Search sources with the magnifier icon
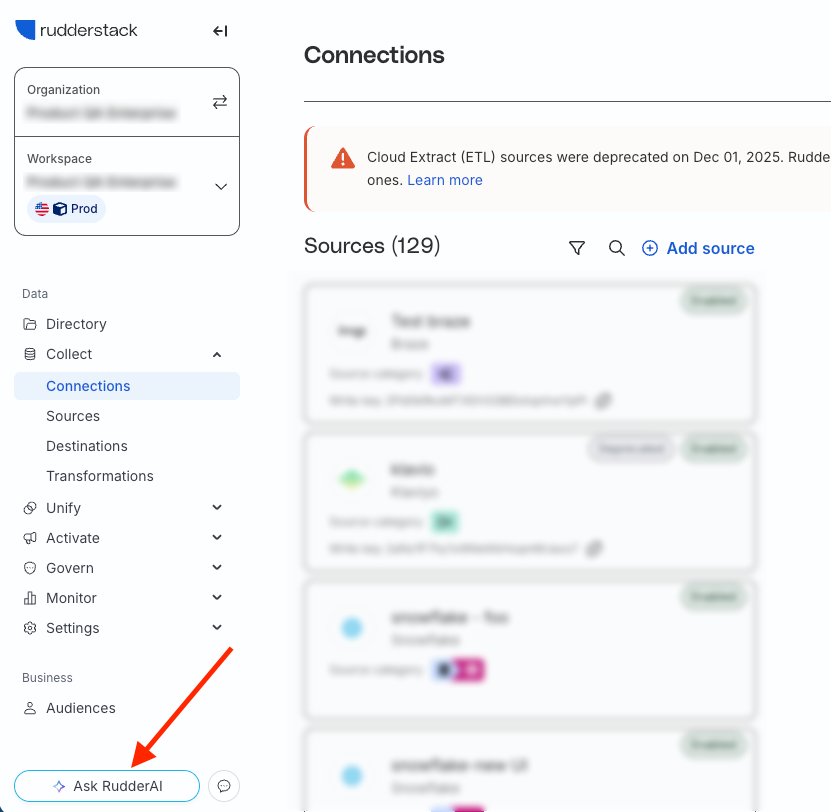 616,248
